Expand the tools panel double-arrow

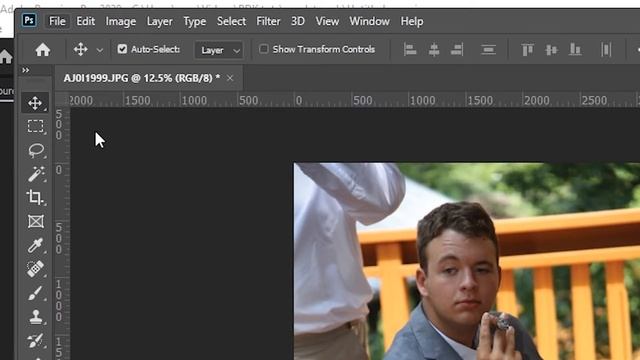[x=26, y=70]
